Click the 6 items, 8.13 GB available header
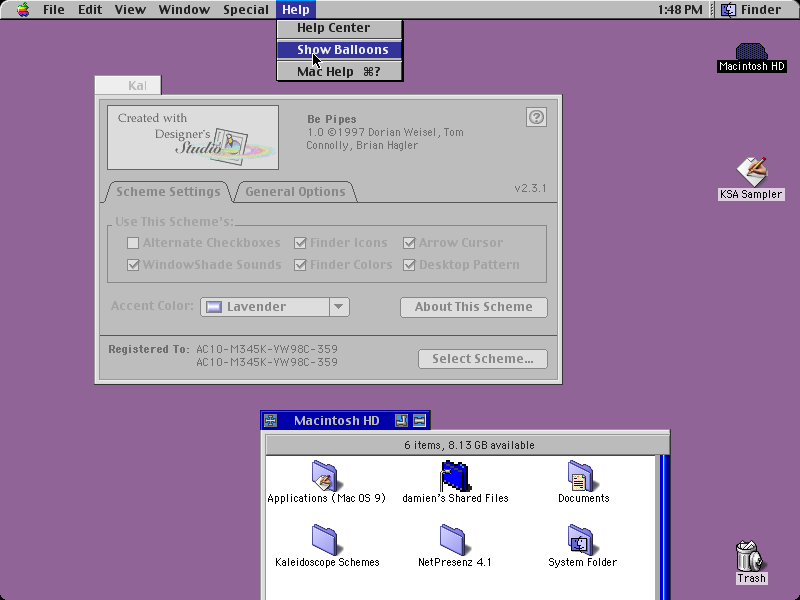800x600 pixels. coord(468,445)
